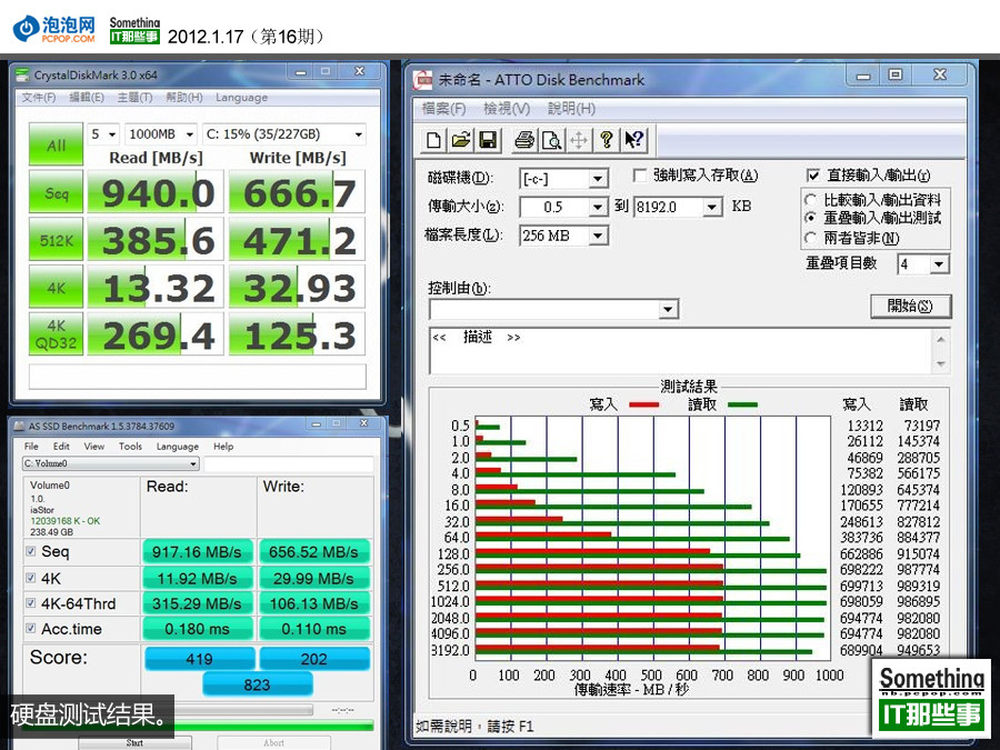Toggle the 直接輸入/輸出 checkbox in ATTO
This screenshot has width=1000, height=750.
[812, 175]
